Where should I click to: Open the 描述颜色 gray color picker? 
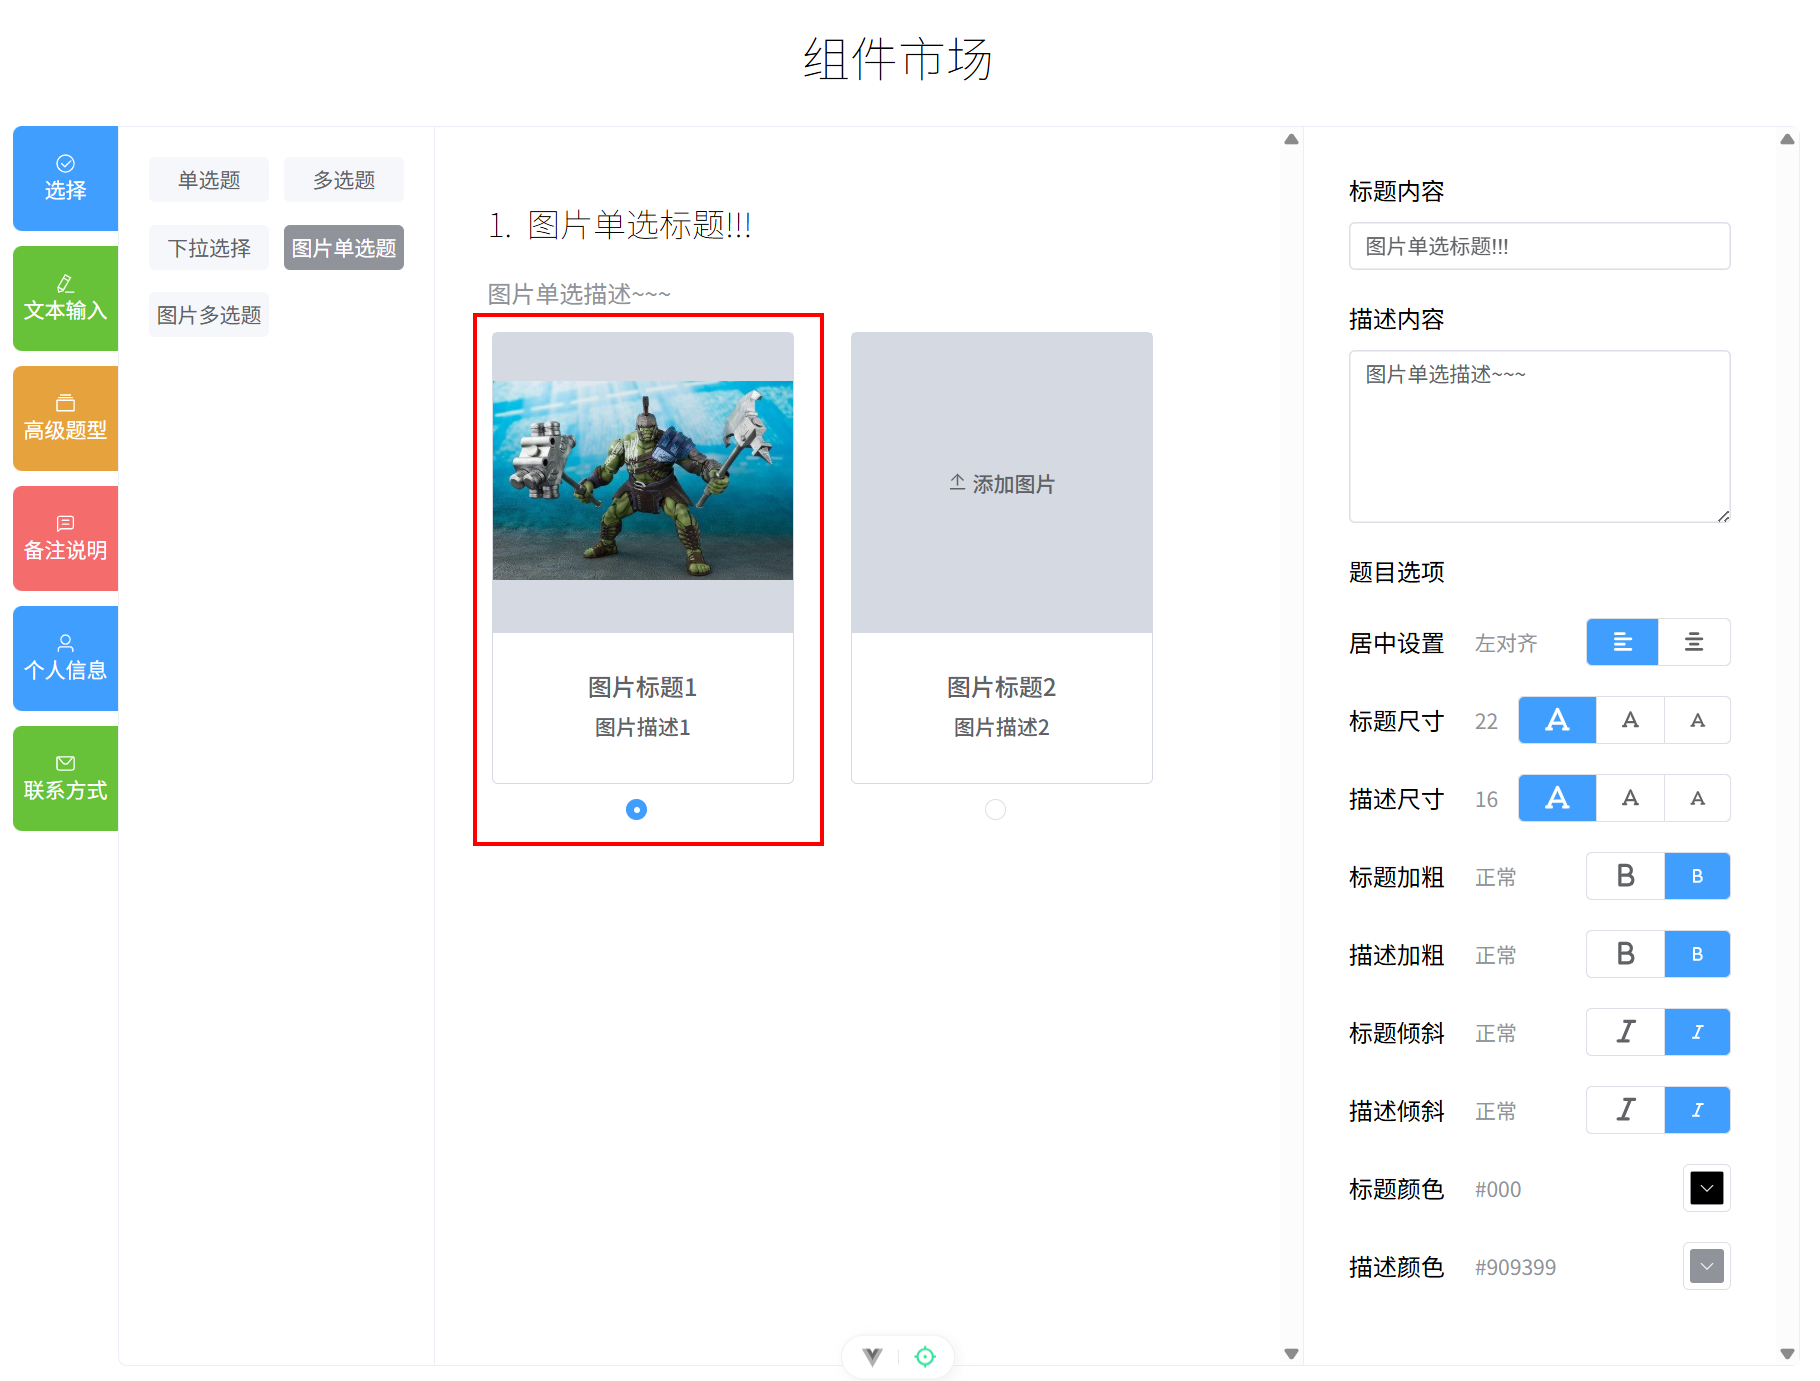[x=1707, y=1266]
